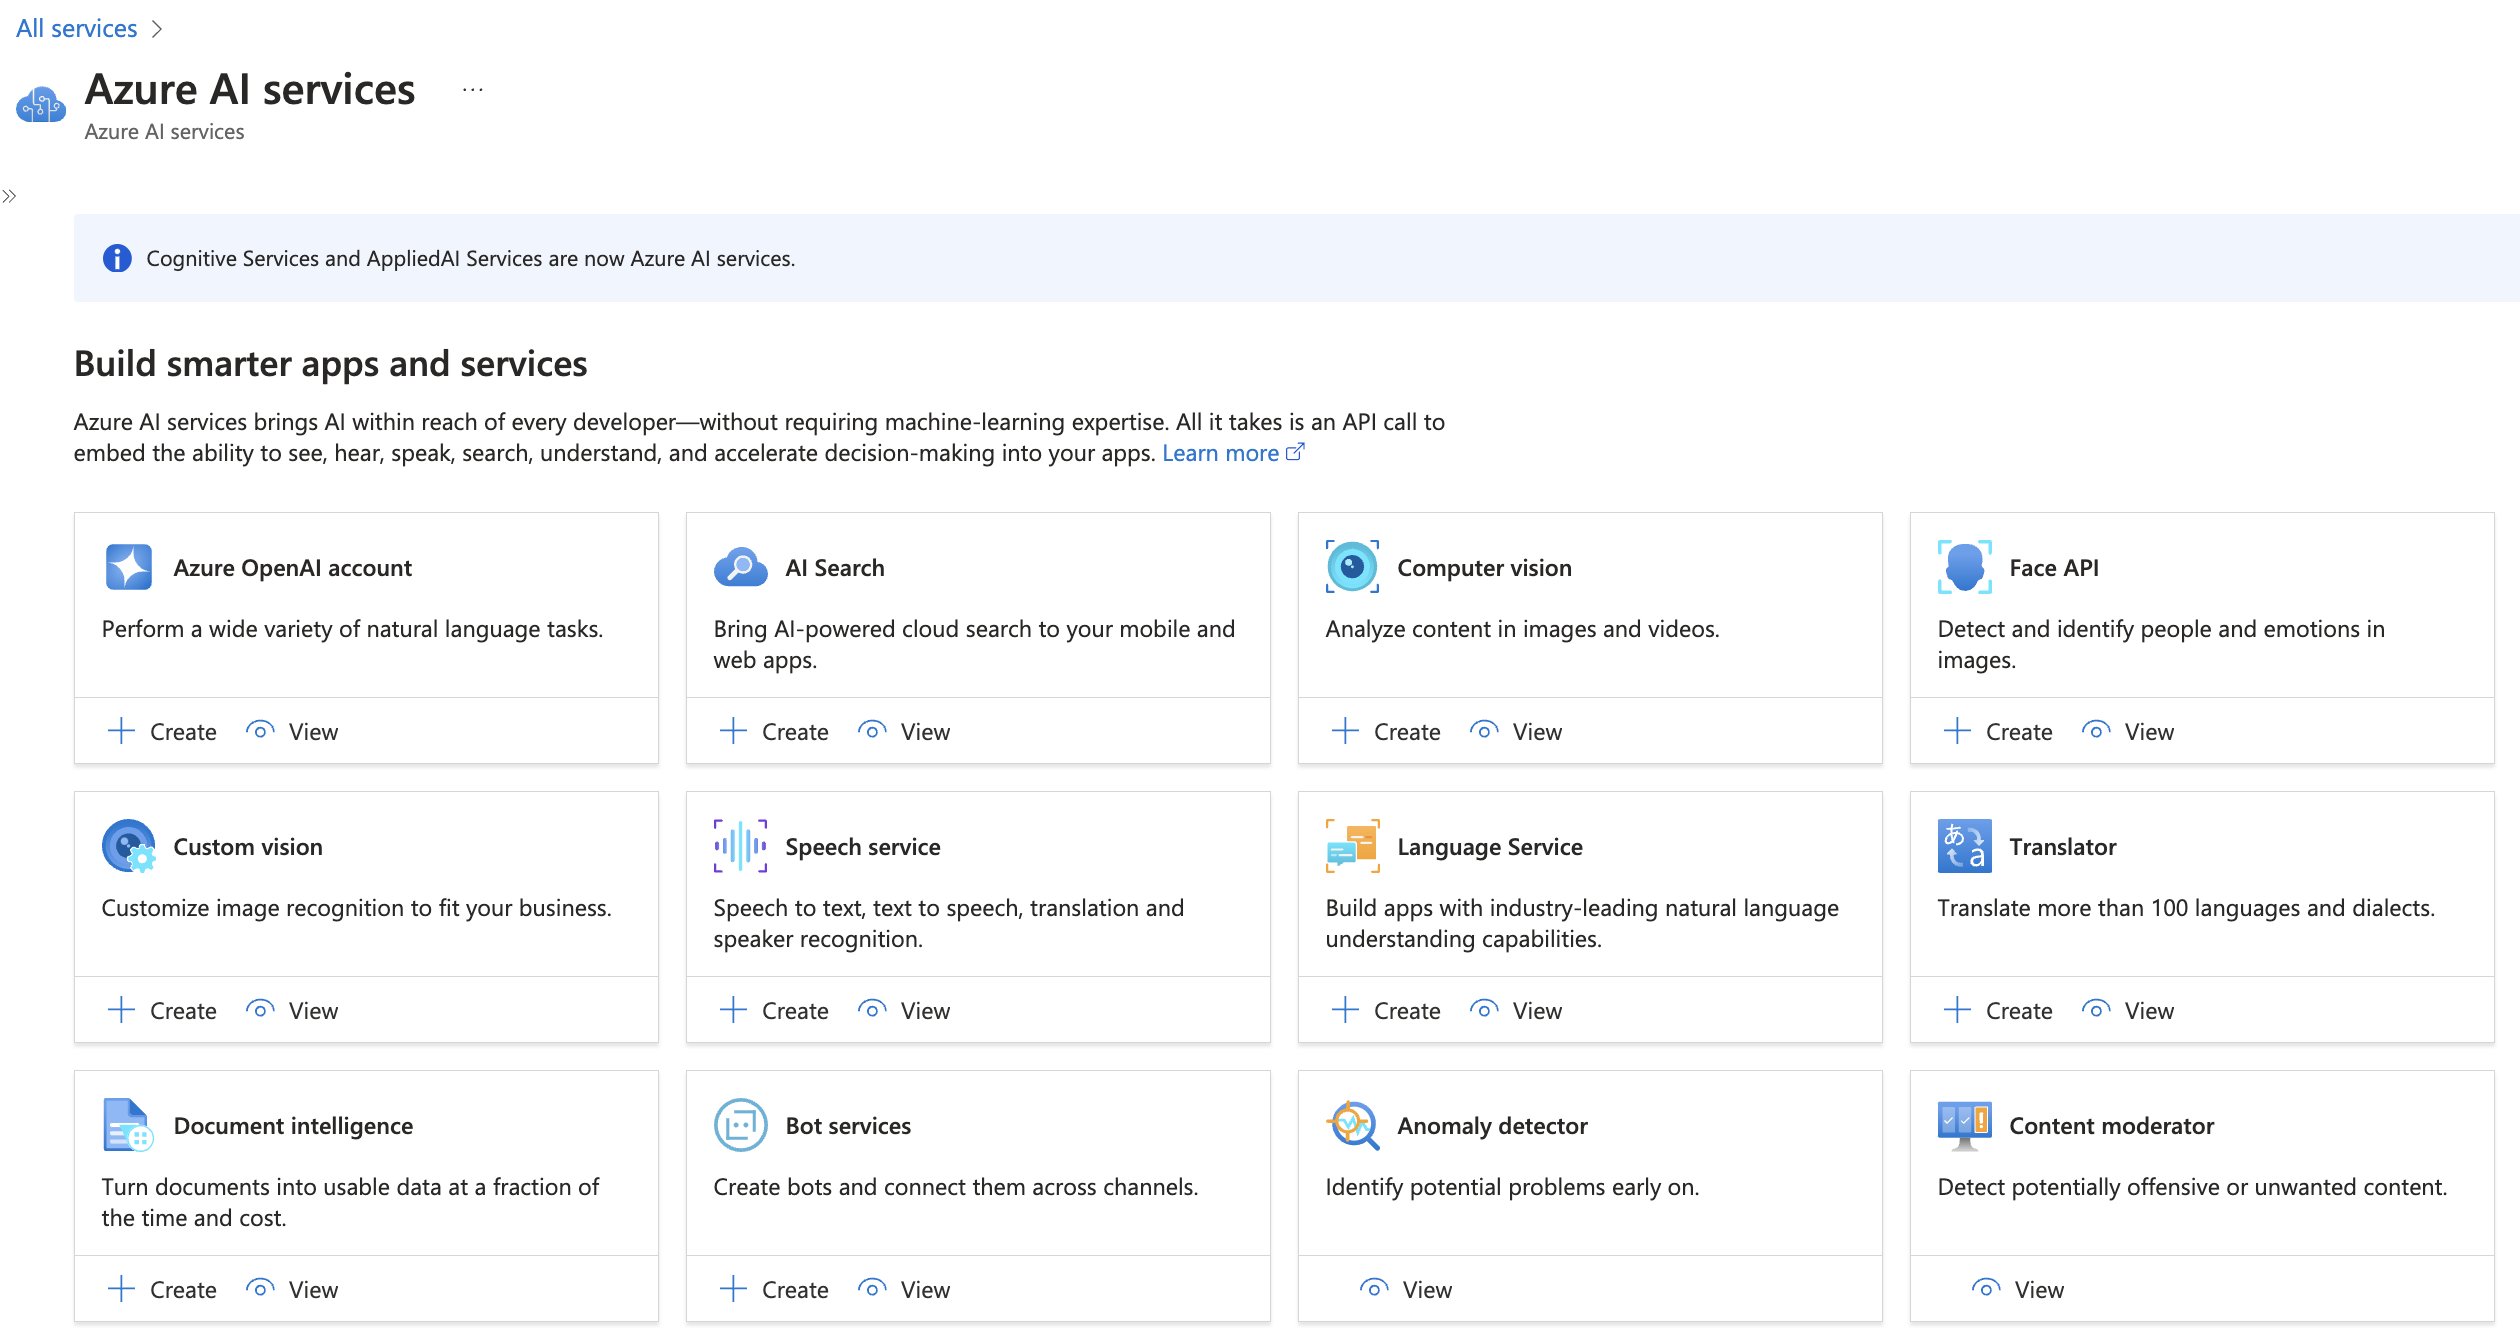Expand the collapsed side menu chevrons
The height and width of the screenshot is (1340, 2520).
[x=9, y=196]
